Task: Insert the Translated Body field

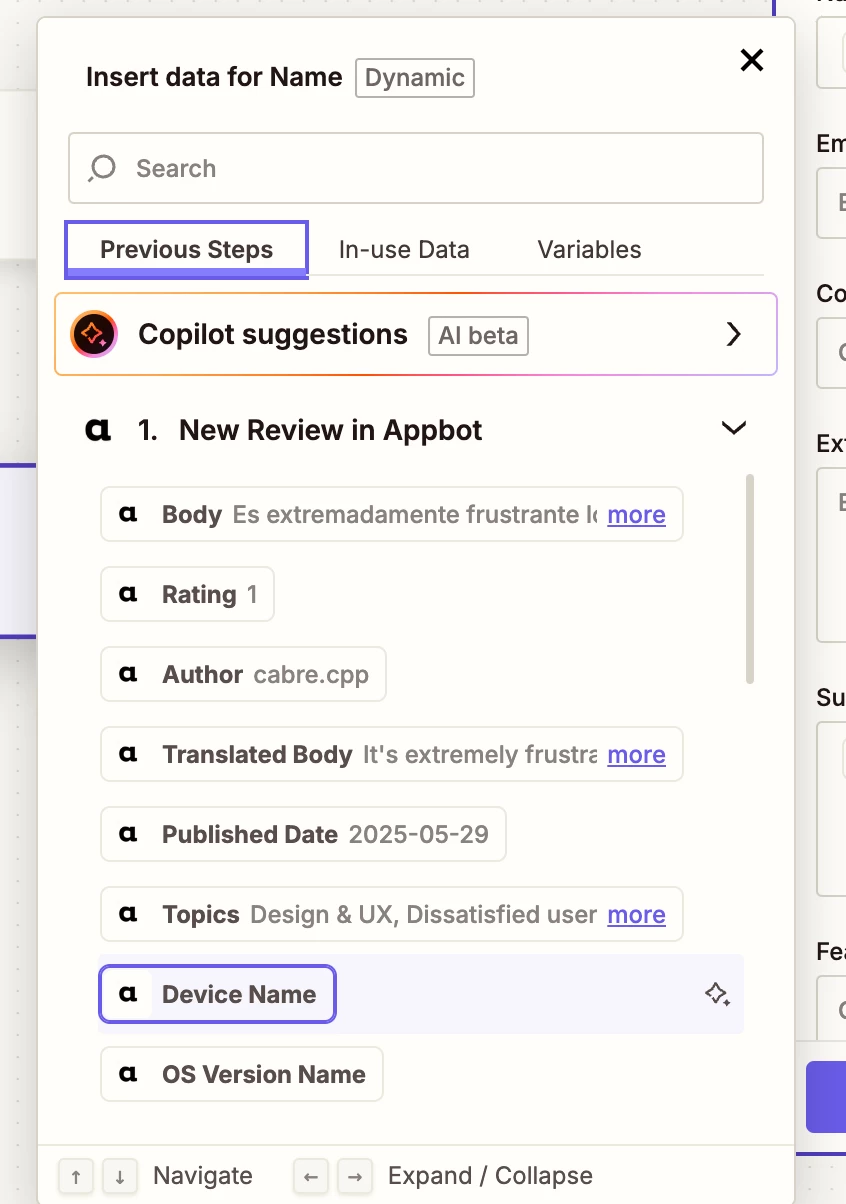Action: (392, 754)
